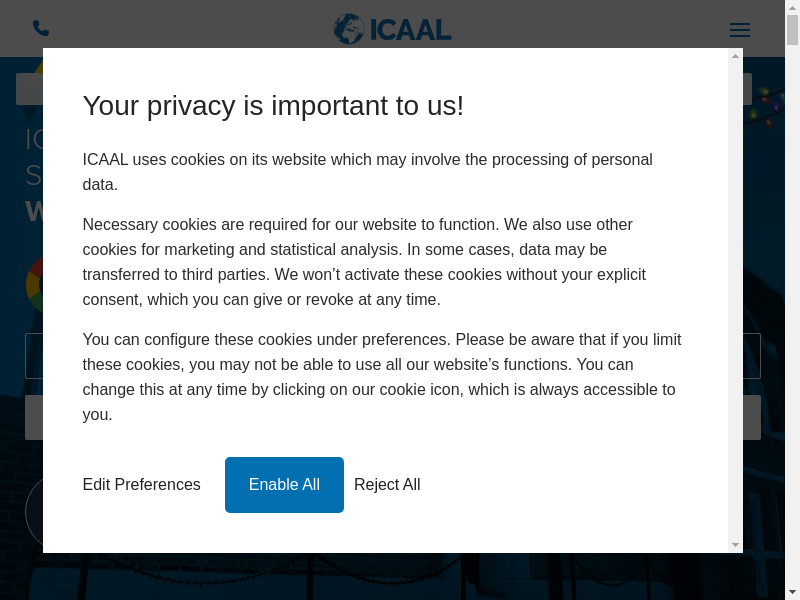
Task: Click the multicolored circle icon behind dialog
Action: click(x=33, y=285)
